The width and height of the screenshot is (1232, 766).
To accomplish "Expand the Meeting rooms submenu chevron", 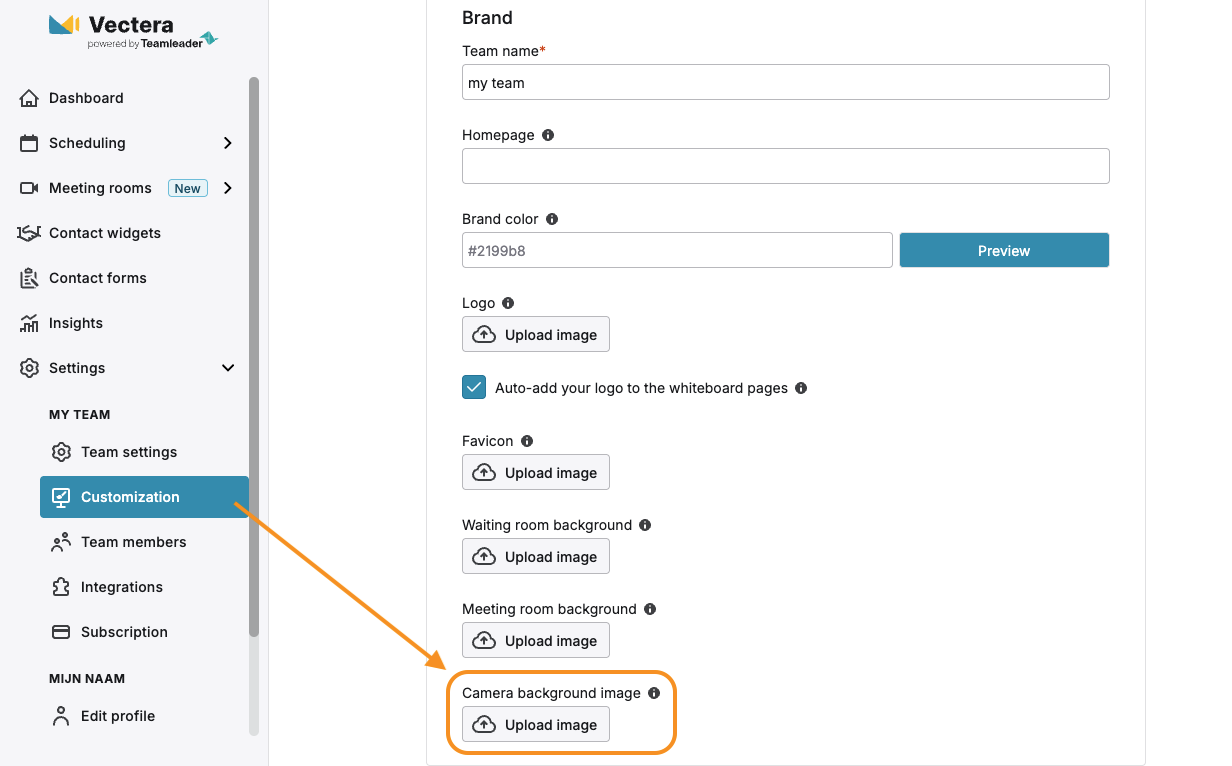I will [x=228, y=188].
